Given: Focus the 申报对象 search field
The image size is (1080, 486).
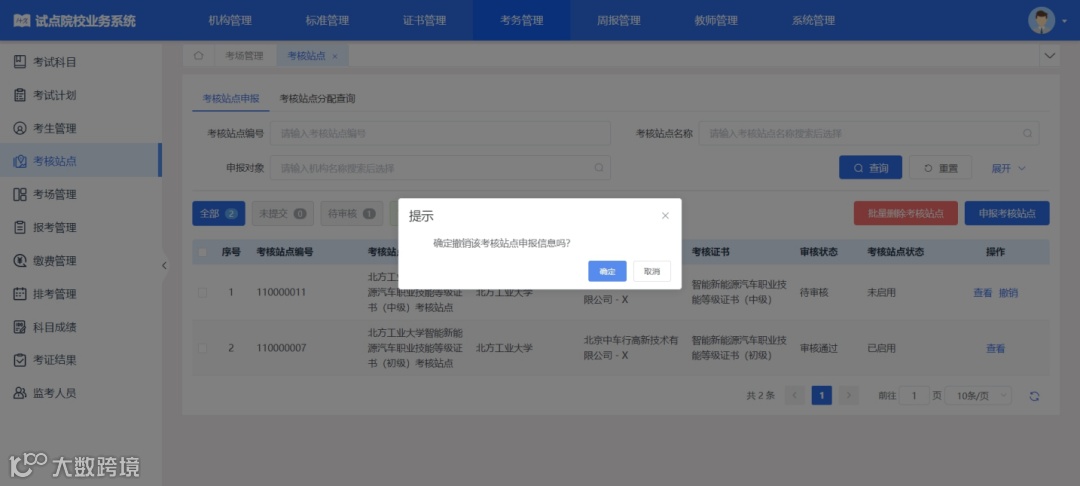Looking at the screenshot, I should coord(440,167).
